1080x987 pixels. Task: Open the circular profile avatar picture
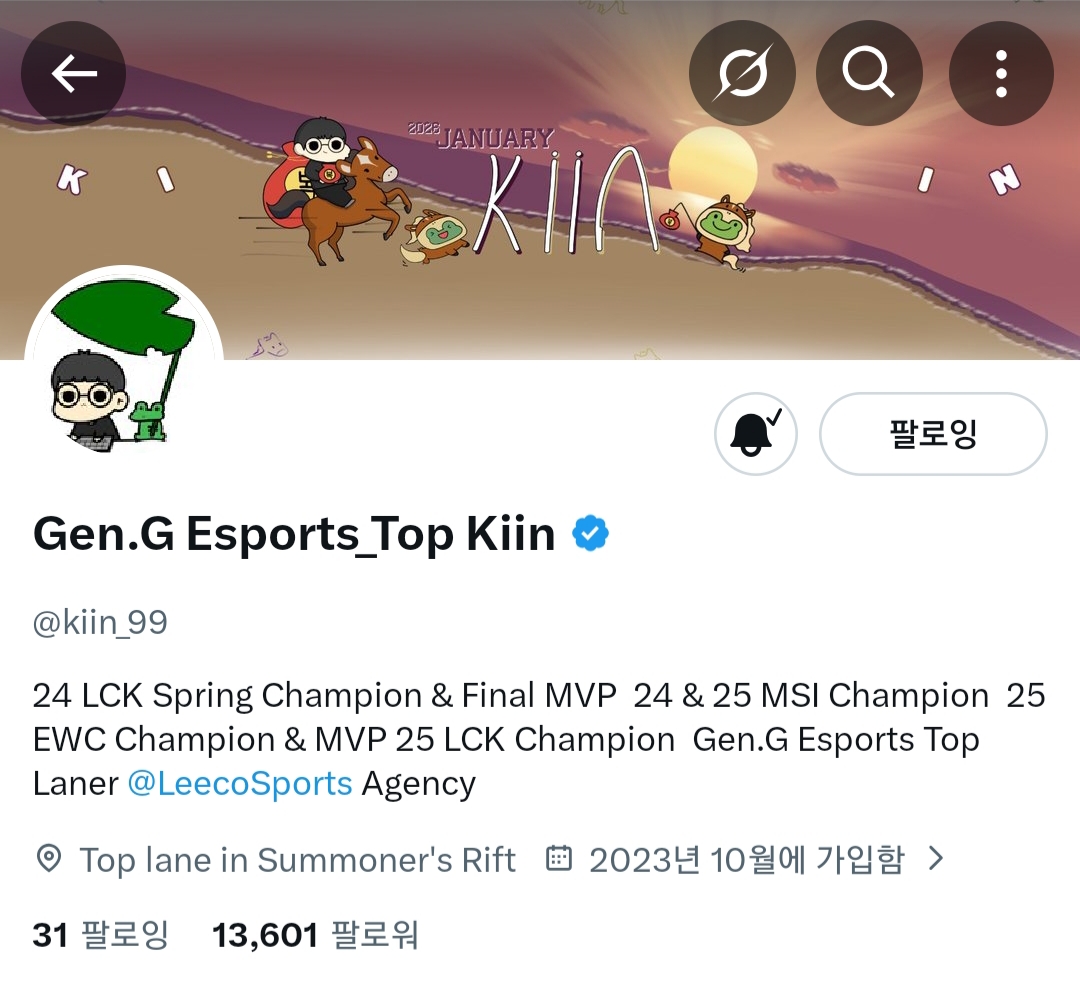pos(124,365)
